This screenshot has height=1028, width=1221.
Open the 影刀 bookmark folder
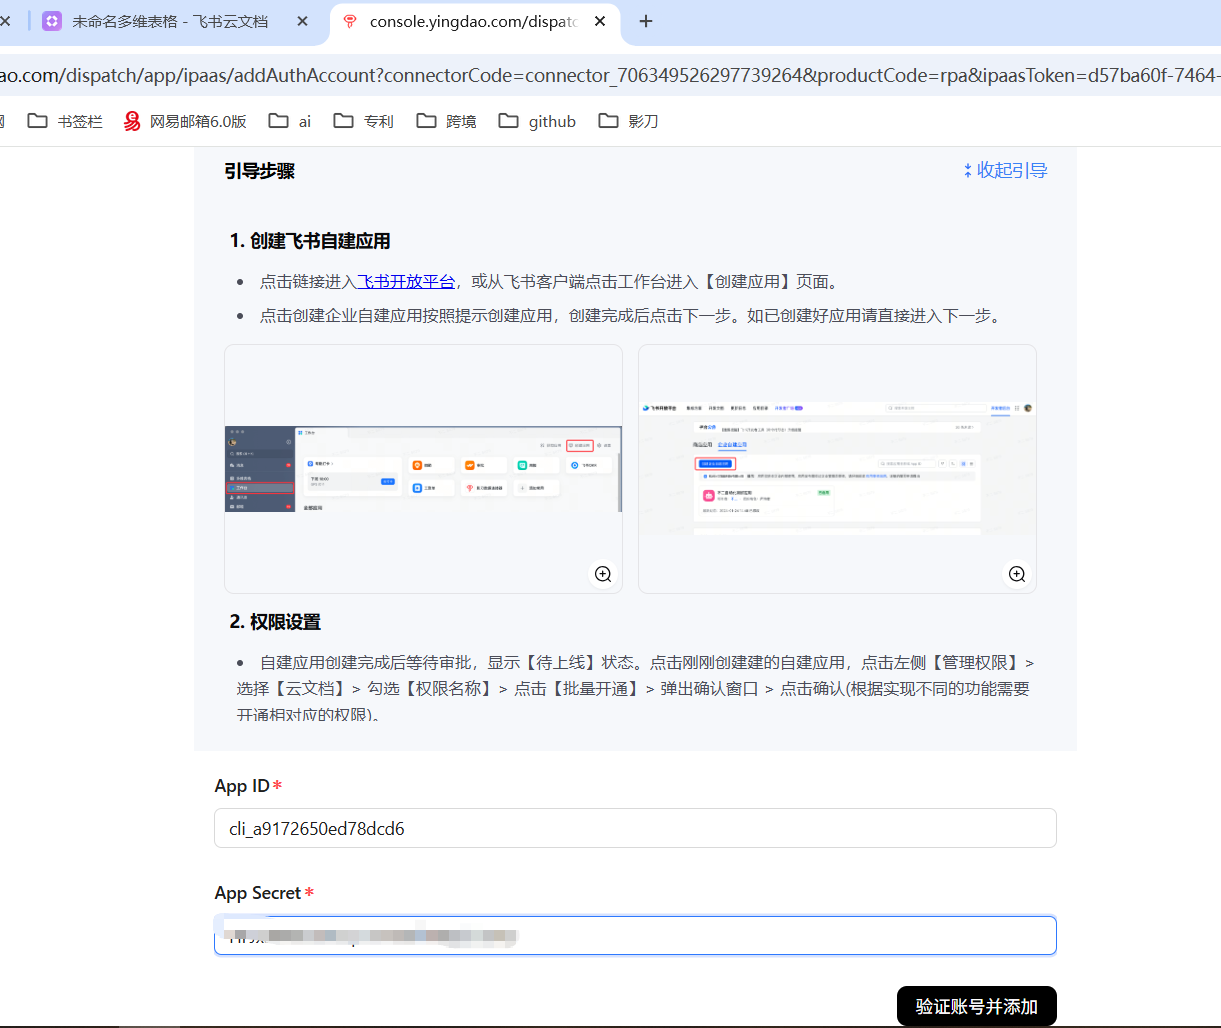click(x=629, y=121)
